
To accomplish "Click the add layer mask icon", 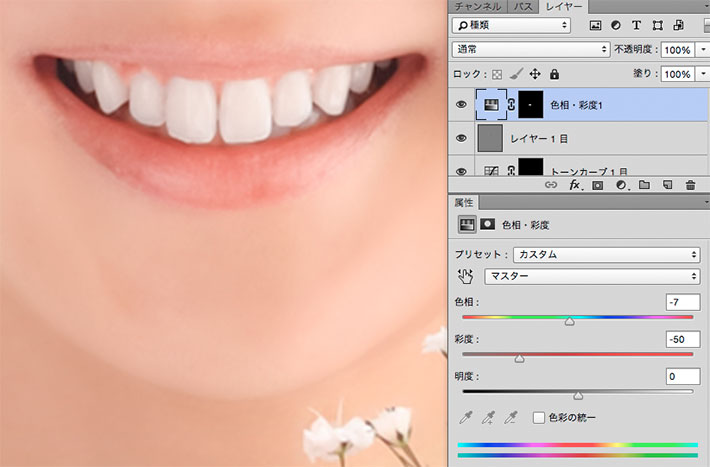I will click(x=598, y=185).
